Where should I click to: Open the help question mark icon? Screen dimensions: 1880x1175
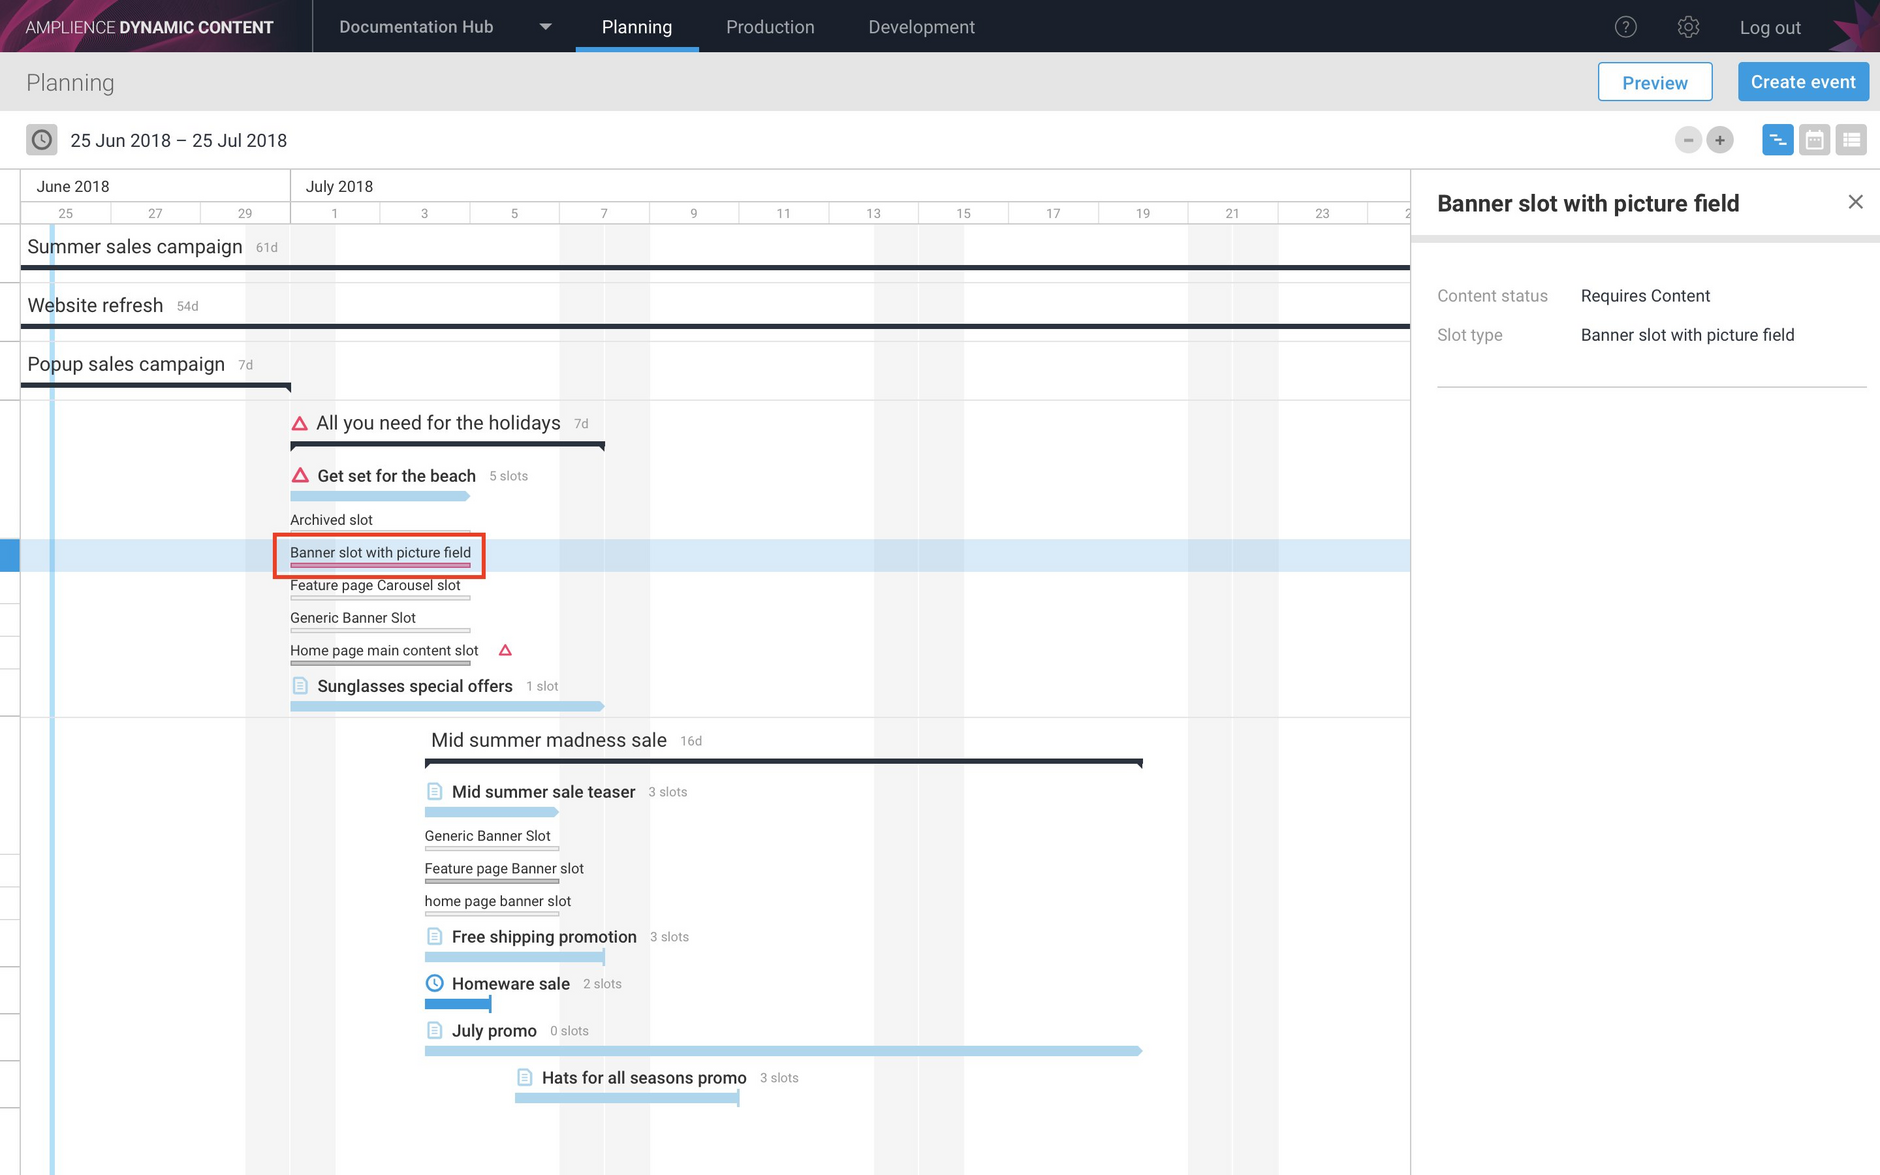[x=1626, y=27]
